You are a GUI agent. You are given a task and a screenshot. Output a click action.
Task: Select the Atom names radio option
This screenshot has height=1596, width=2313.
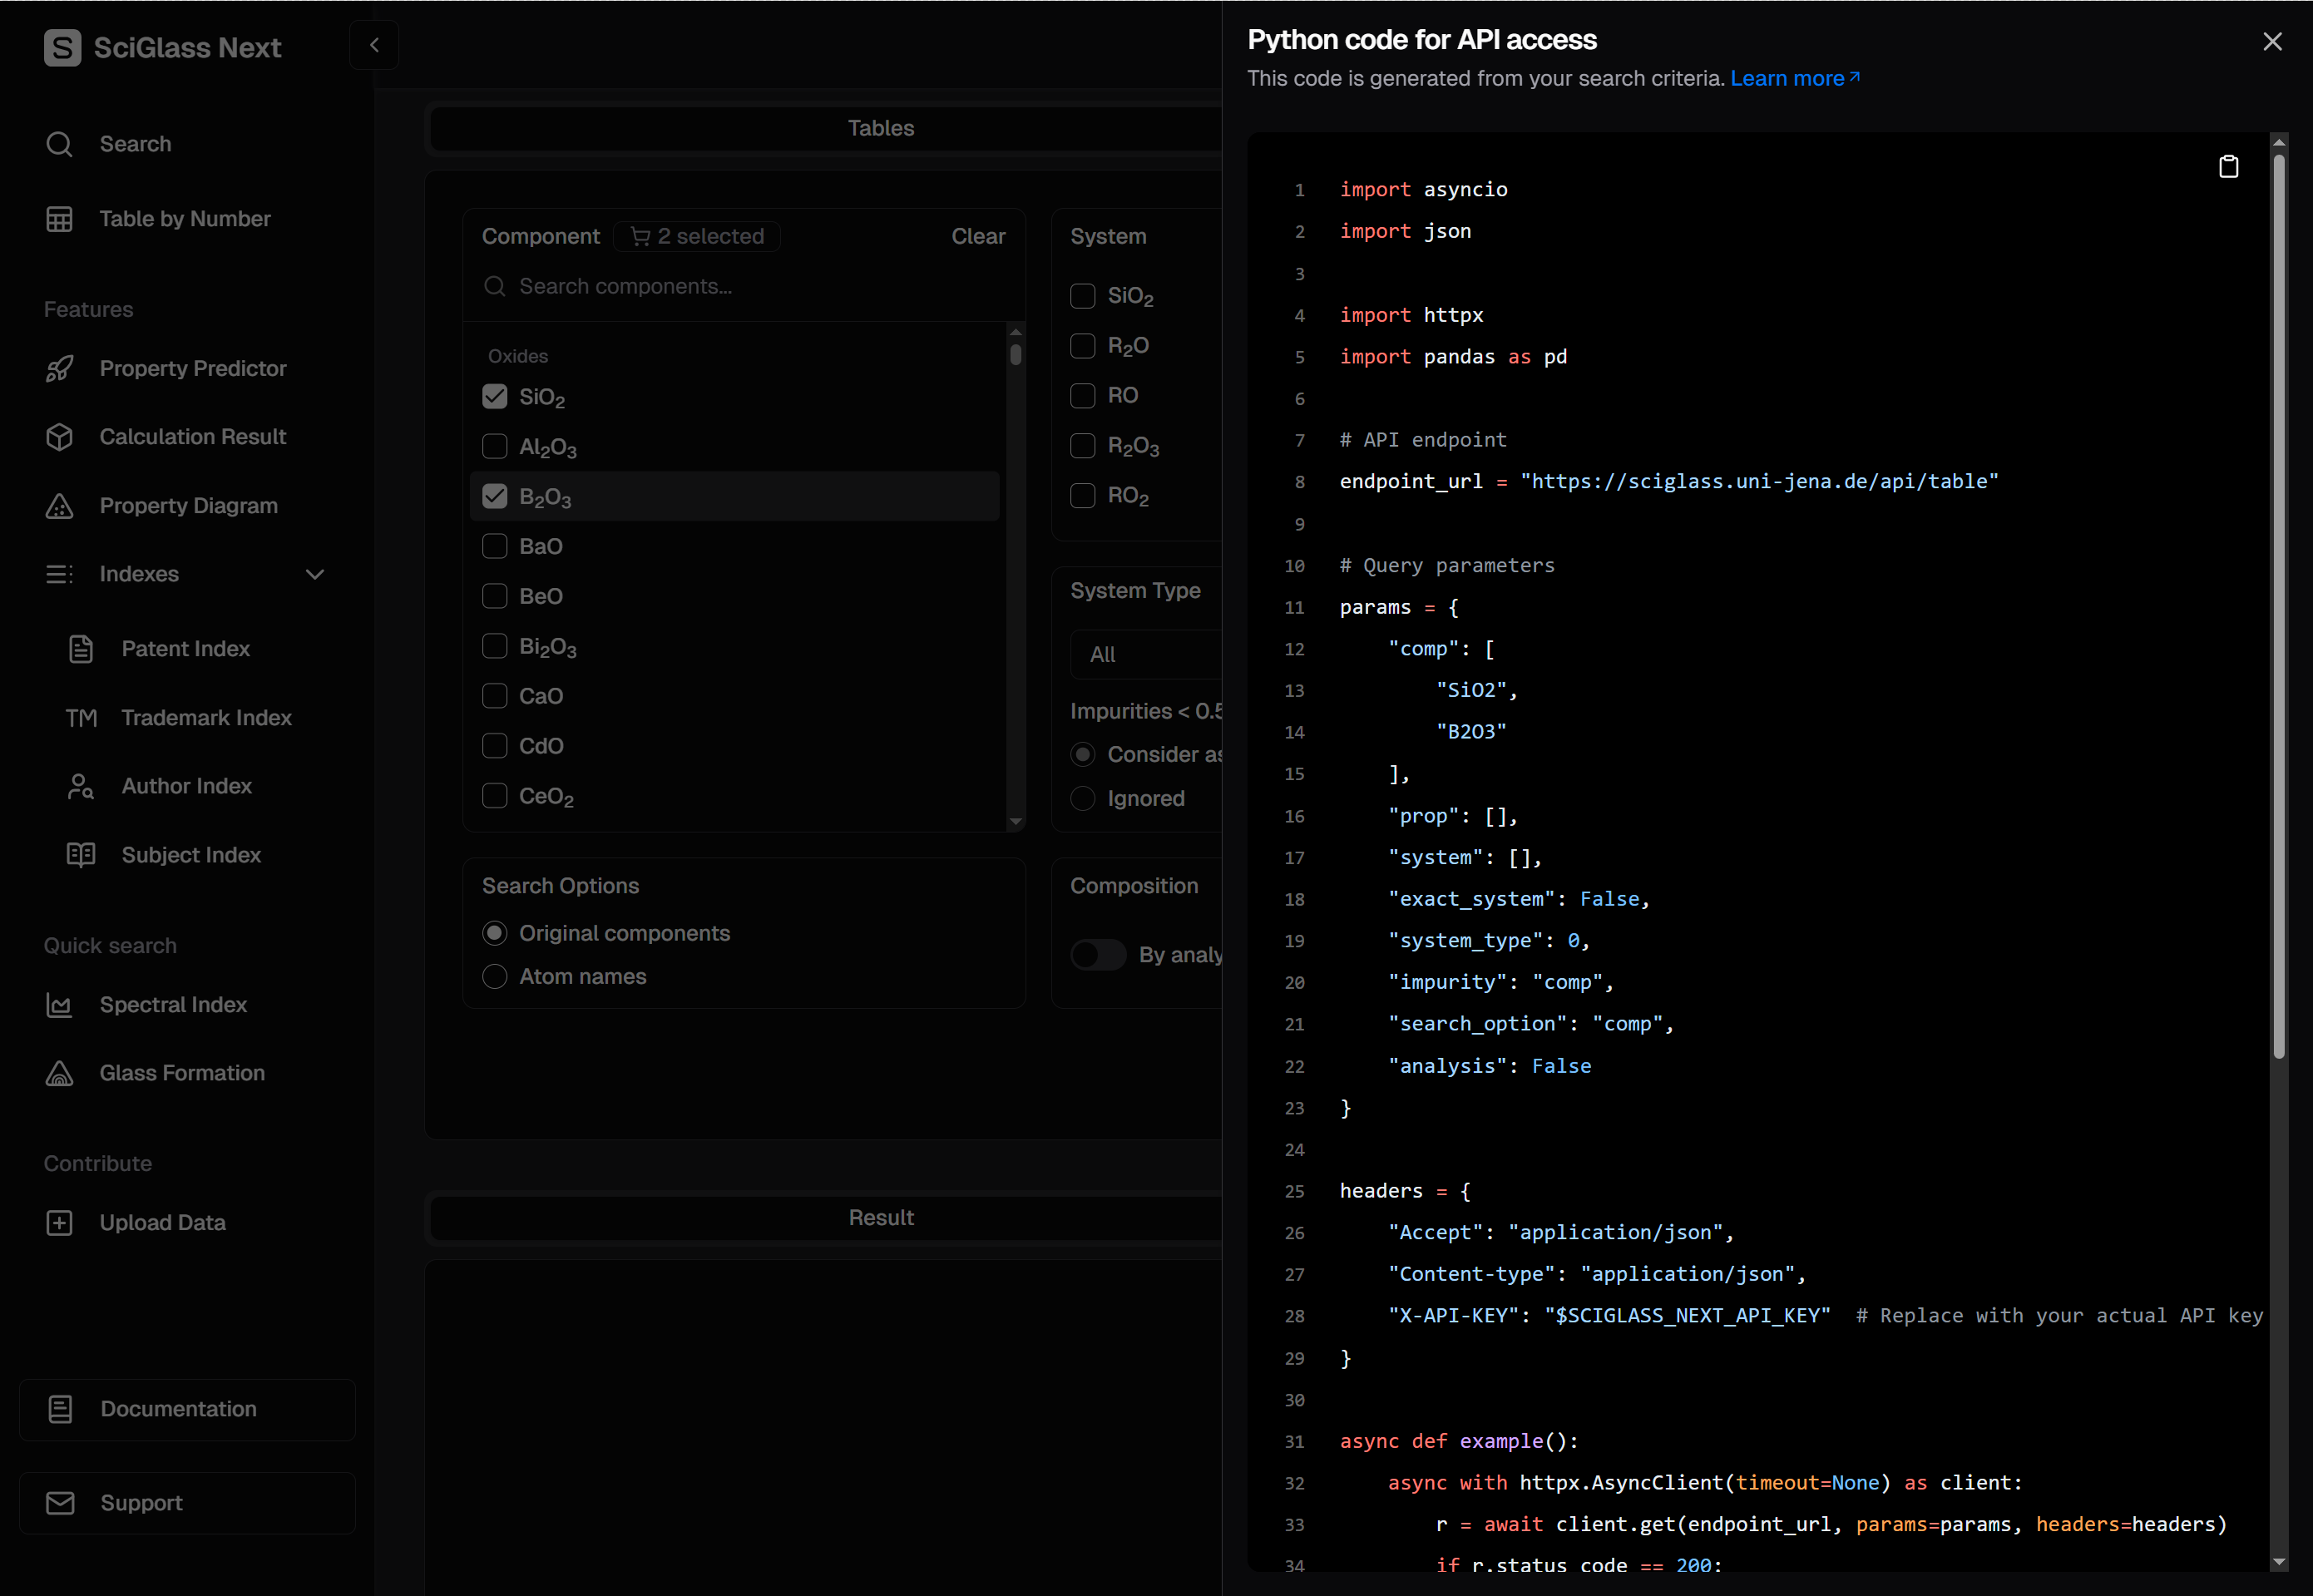coord(495,977)
